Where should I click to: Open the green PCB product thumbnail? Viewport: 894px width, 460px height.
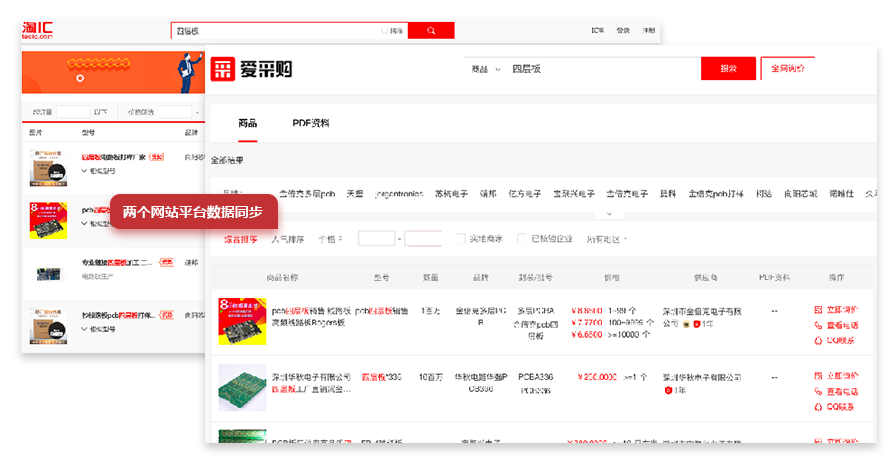coord(242,388)
